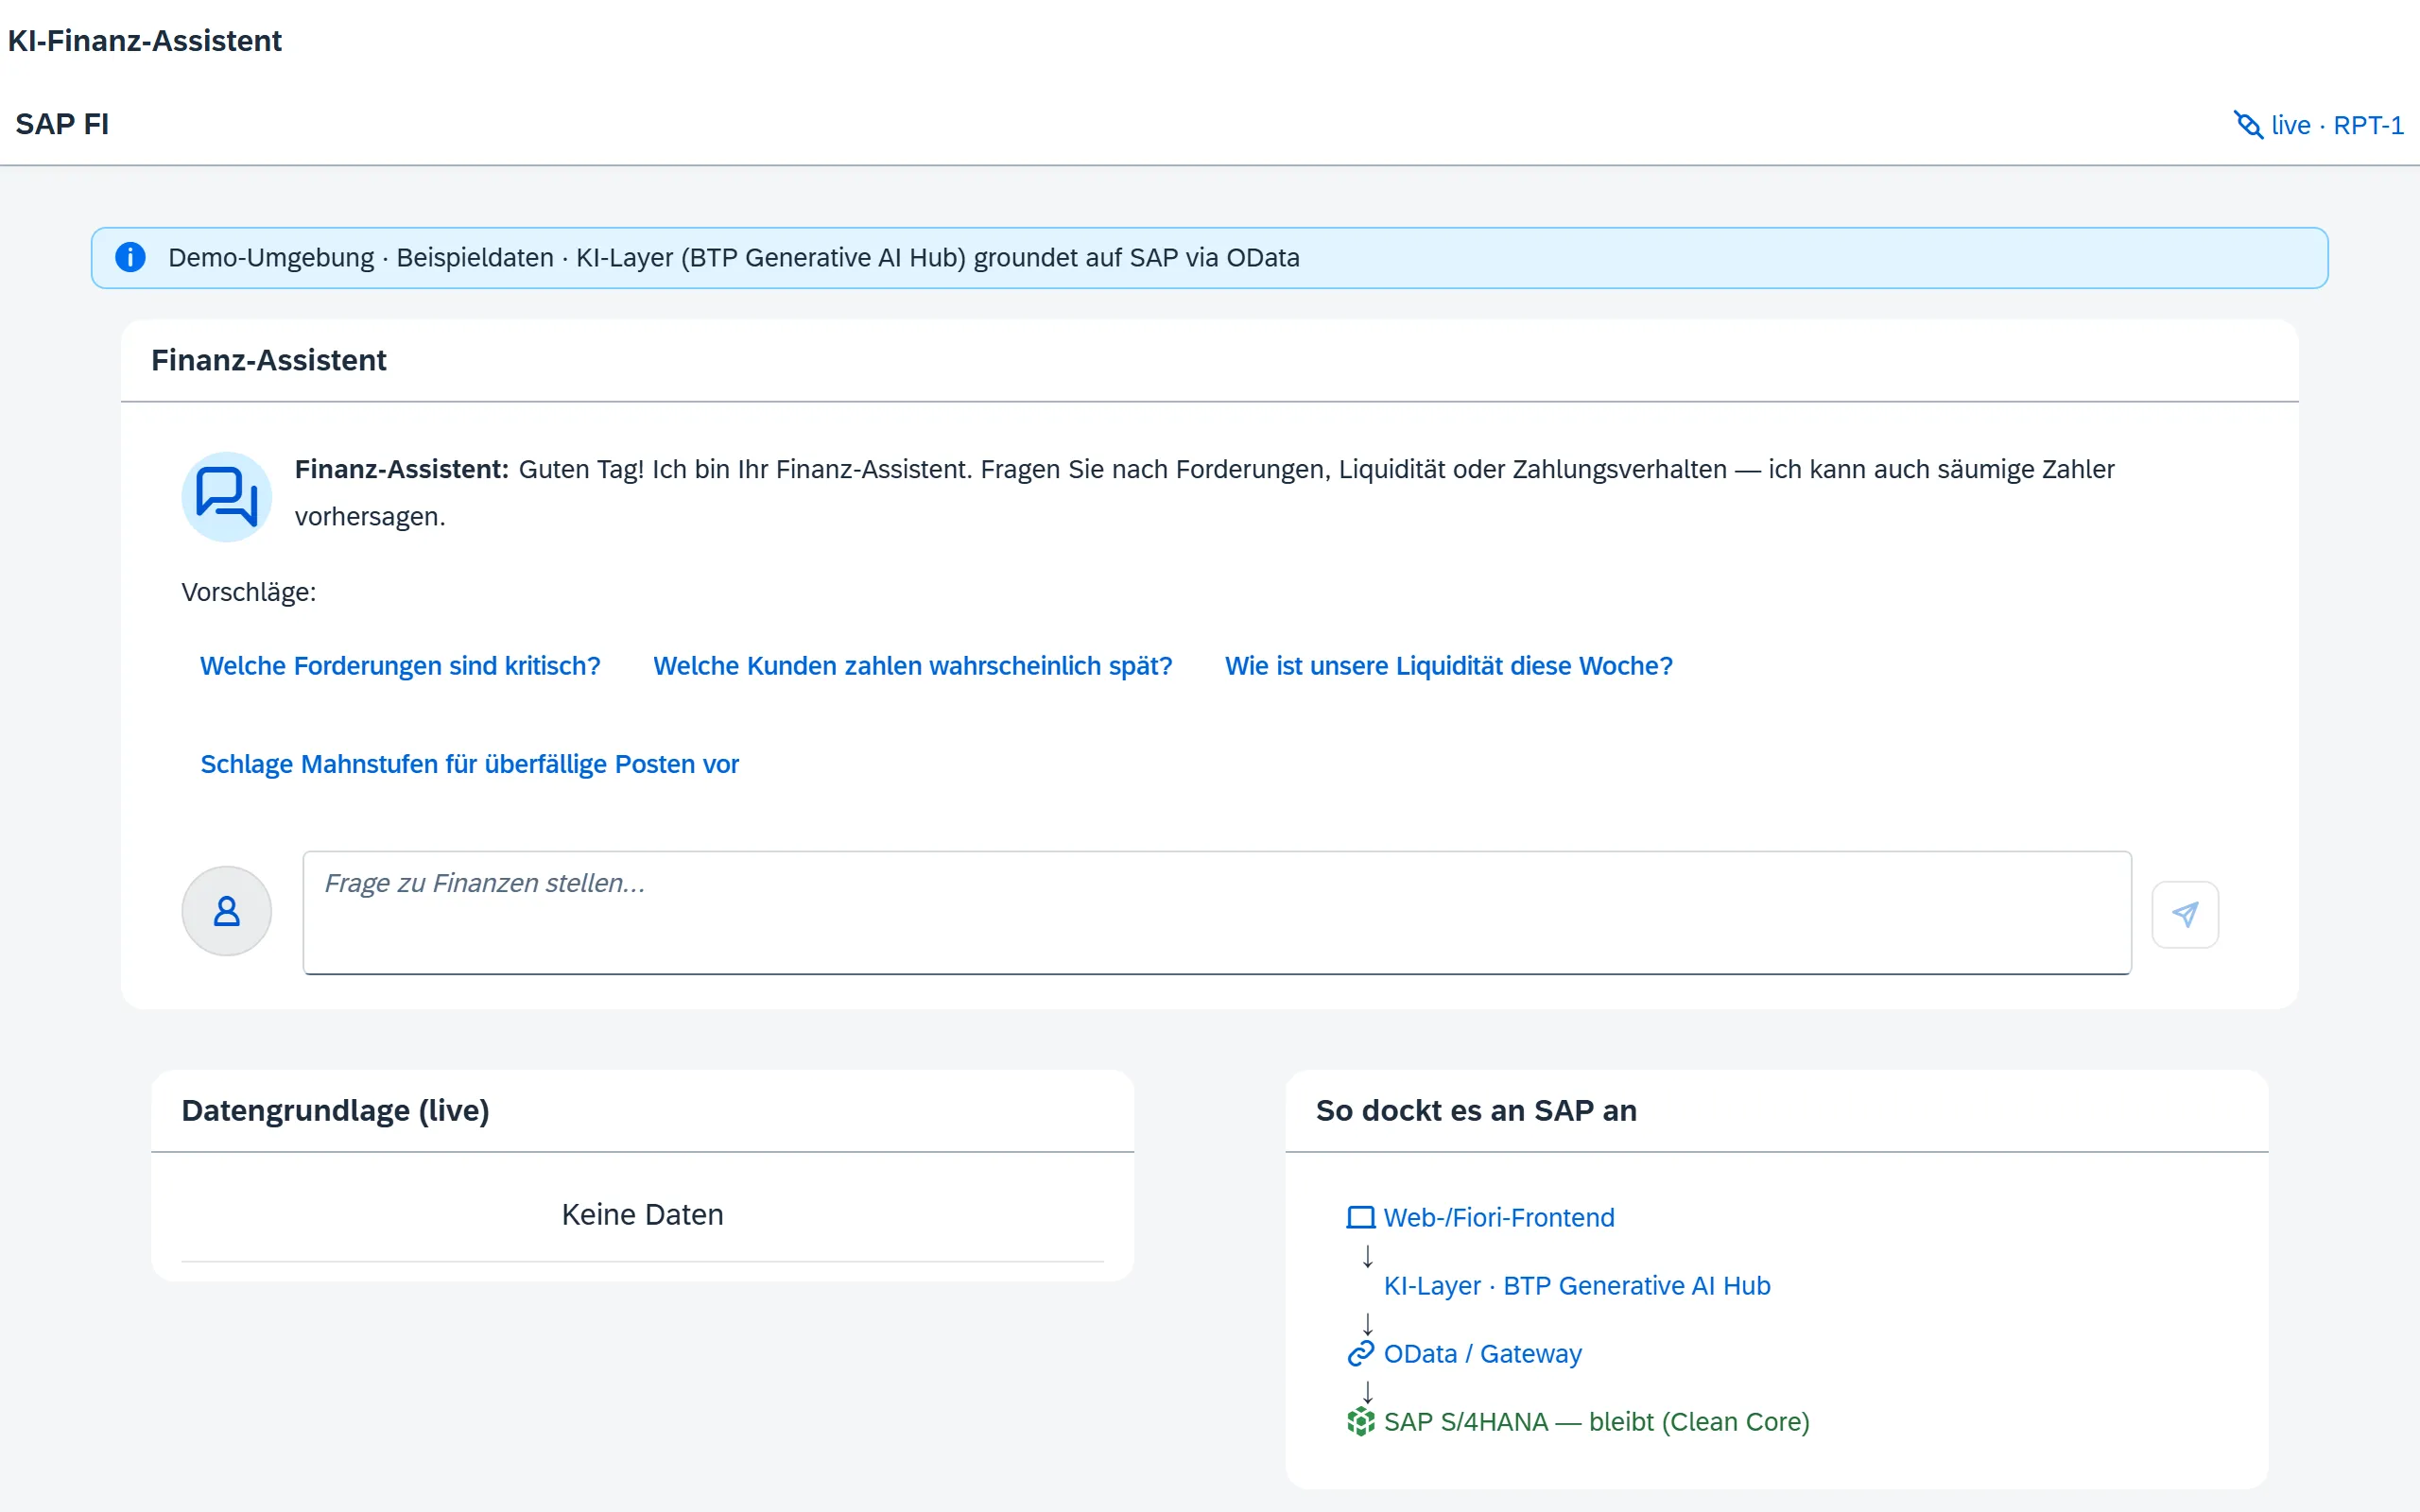The height and width of the screenshot is (1512, 2420).
Task: Click the assistant greeting message text
Action: [1204, 493]
